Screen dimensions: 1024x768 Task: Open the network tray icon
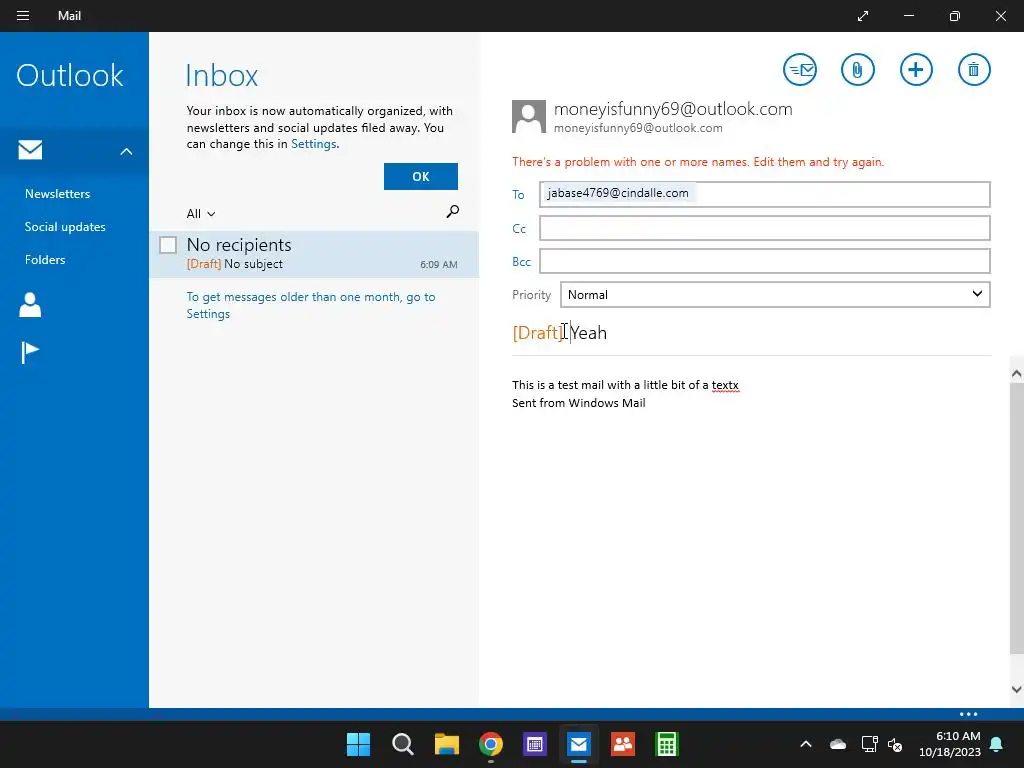pyautogui.click(x=869, y=744)
